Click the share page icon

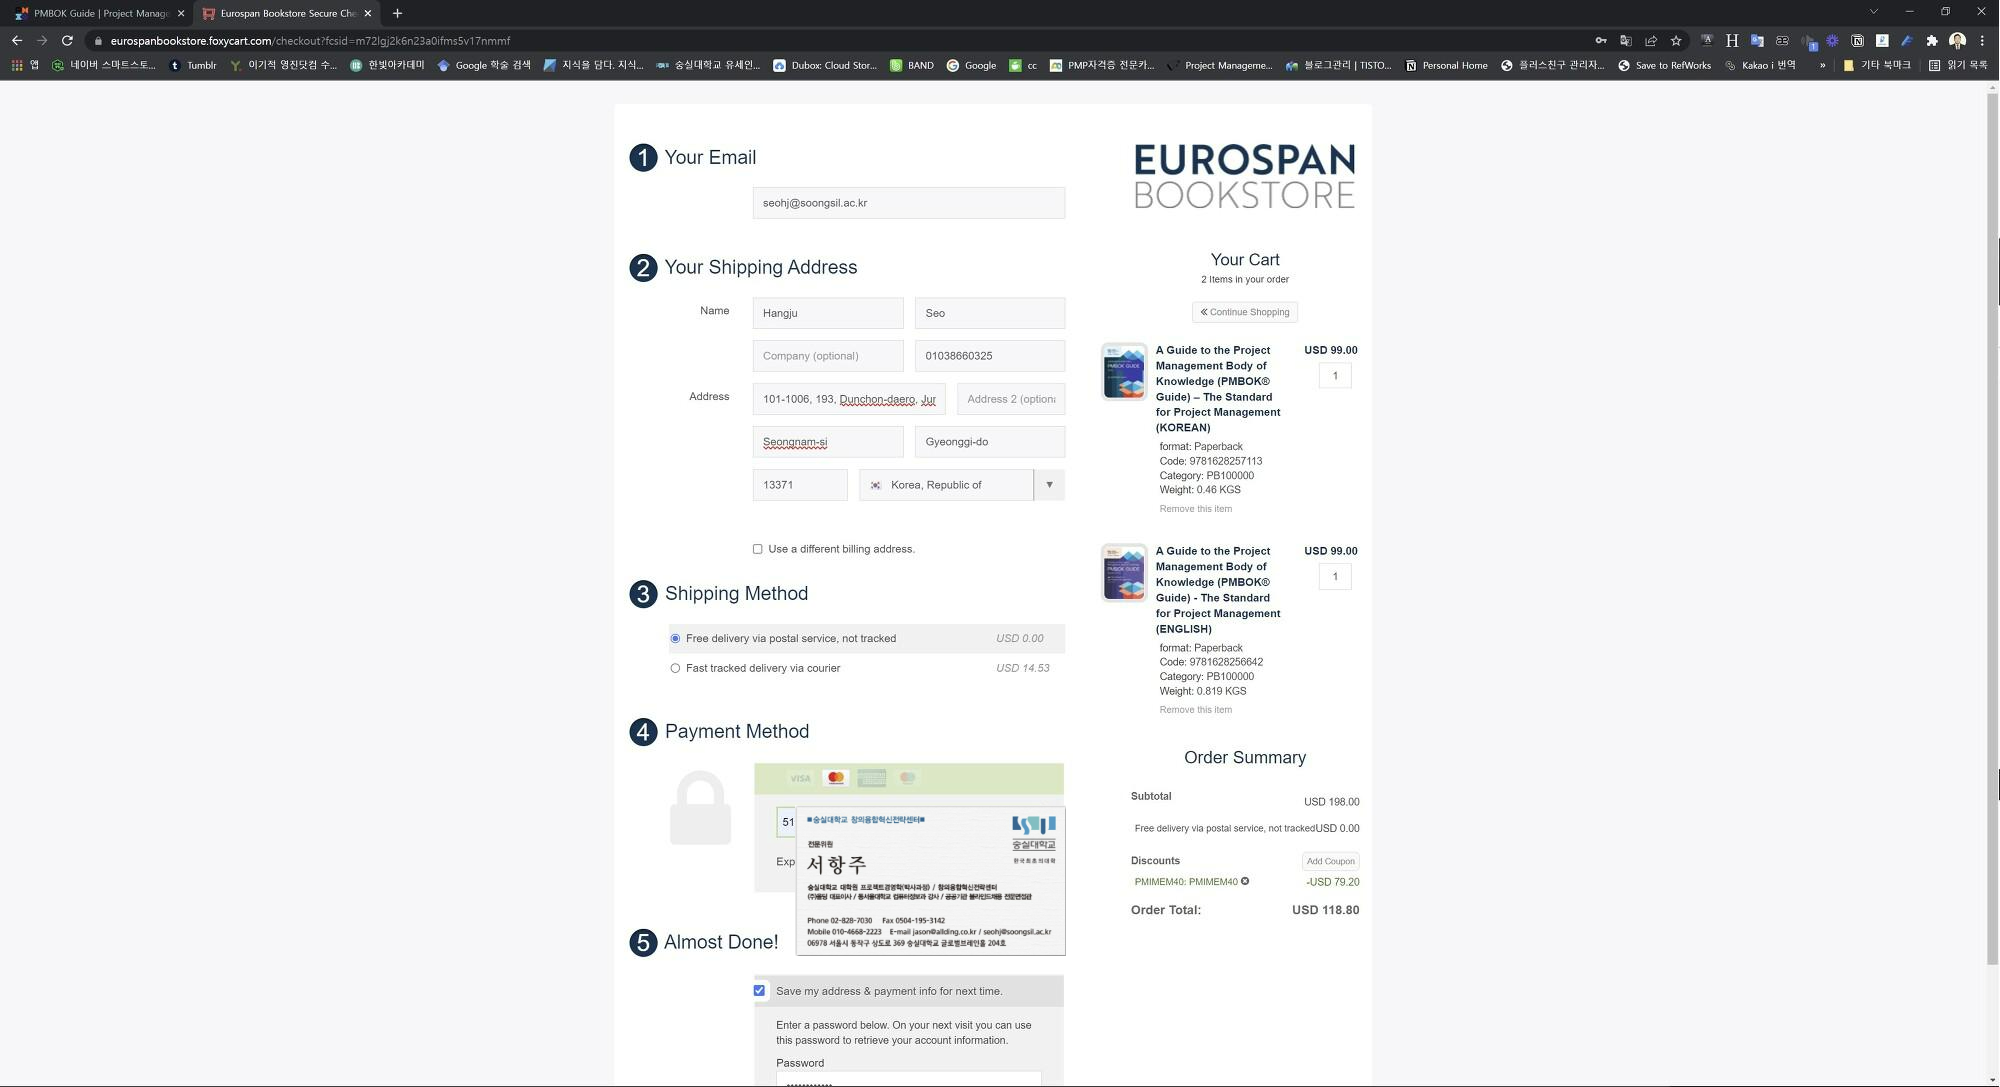(1651, 41)
